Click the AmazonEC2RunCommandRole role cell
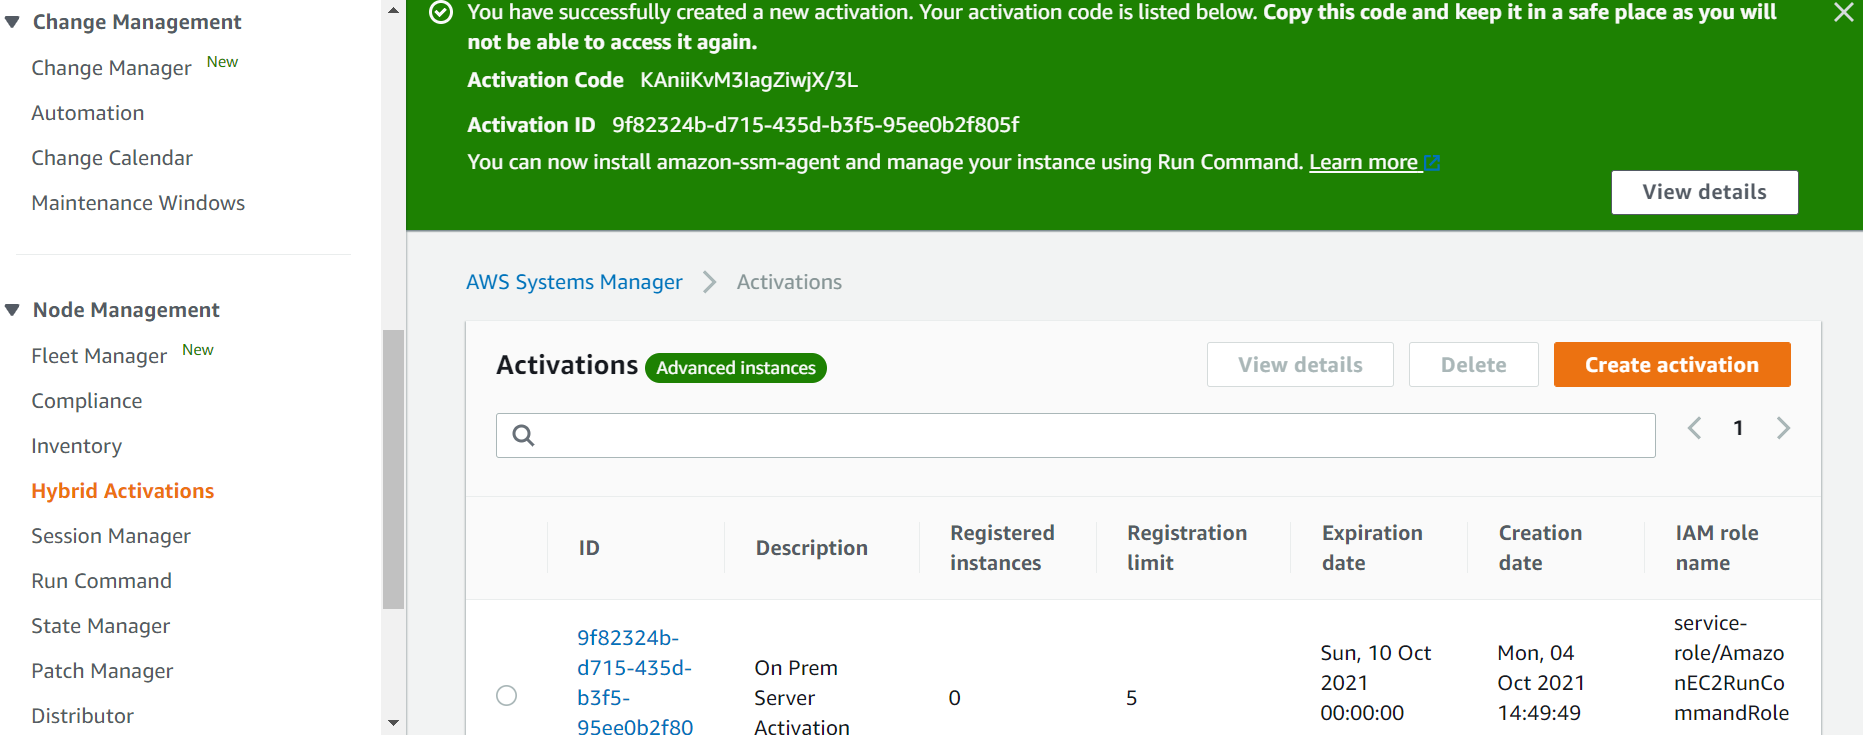Image resolution: width=1863 pixels, height=735 pixels. click(x=1731, y=667)
